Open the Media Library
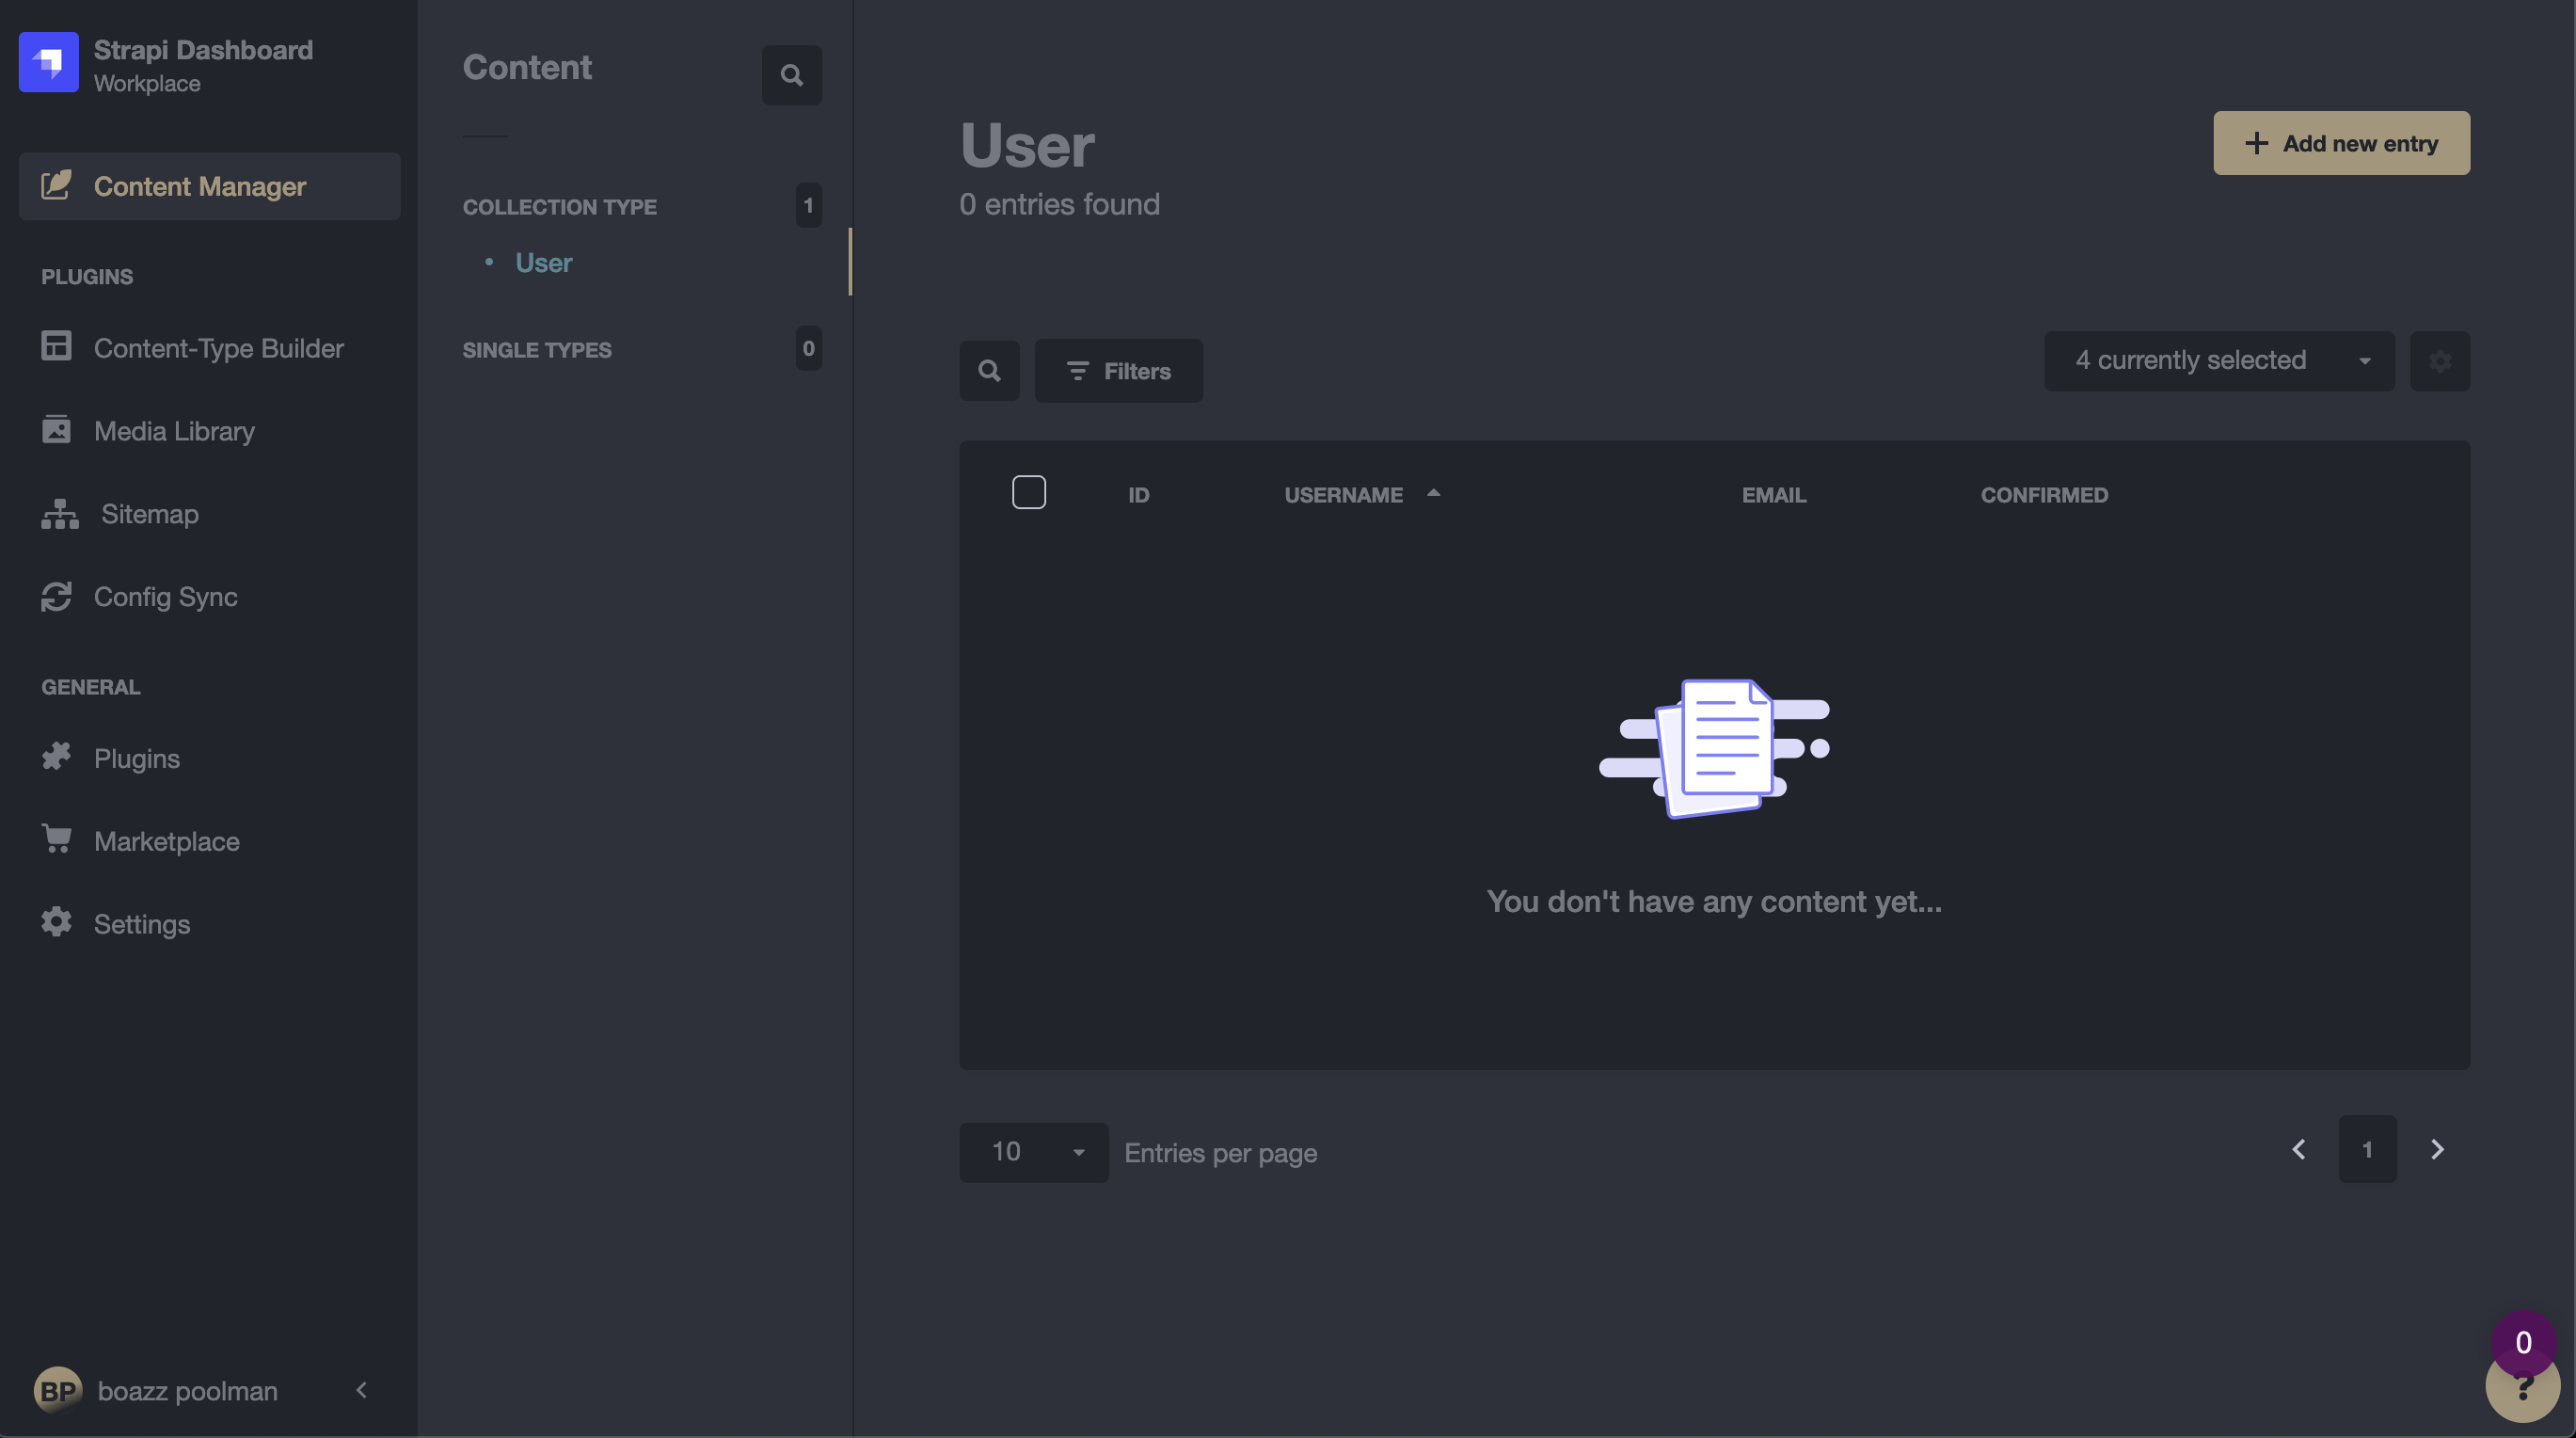The height and width of the screenshot is (1438, 2576). (x=174, y=431)
